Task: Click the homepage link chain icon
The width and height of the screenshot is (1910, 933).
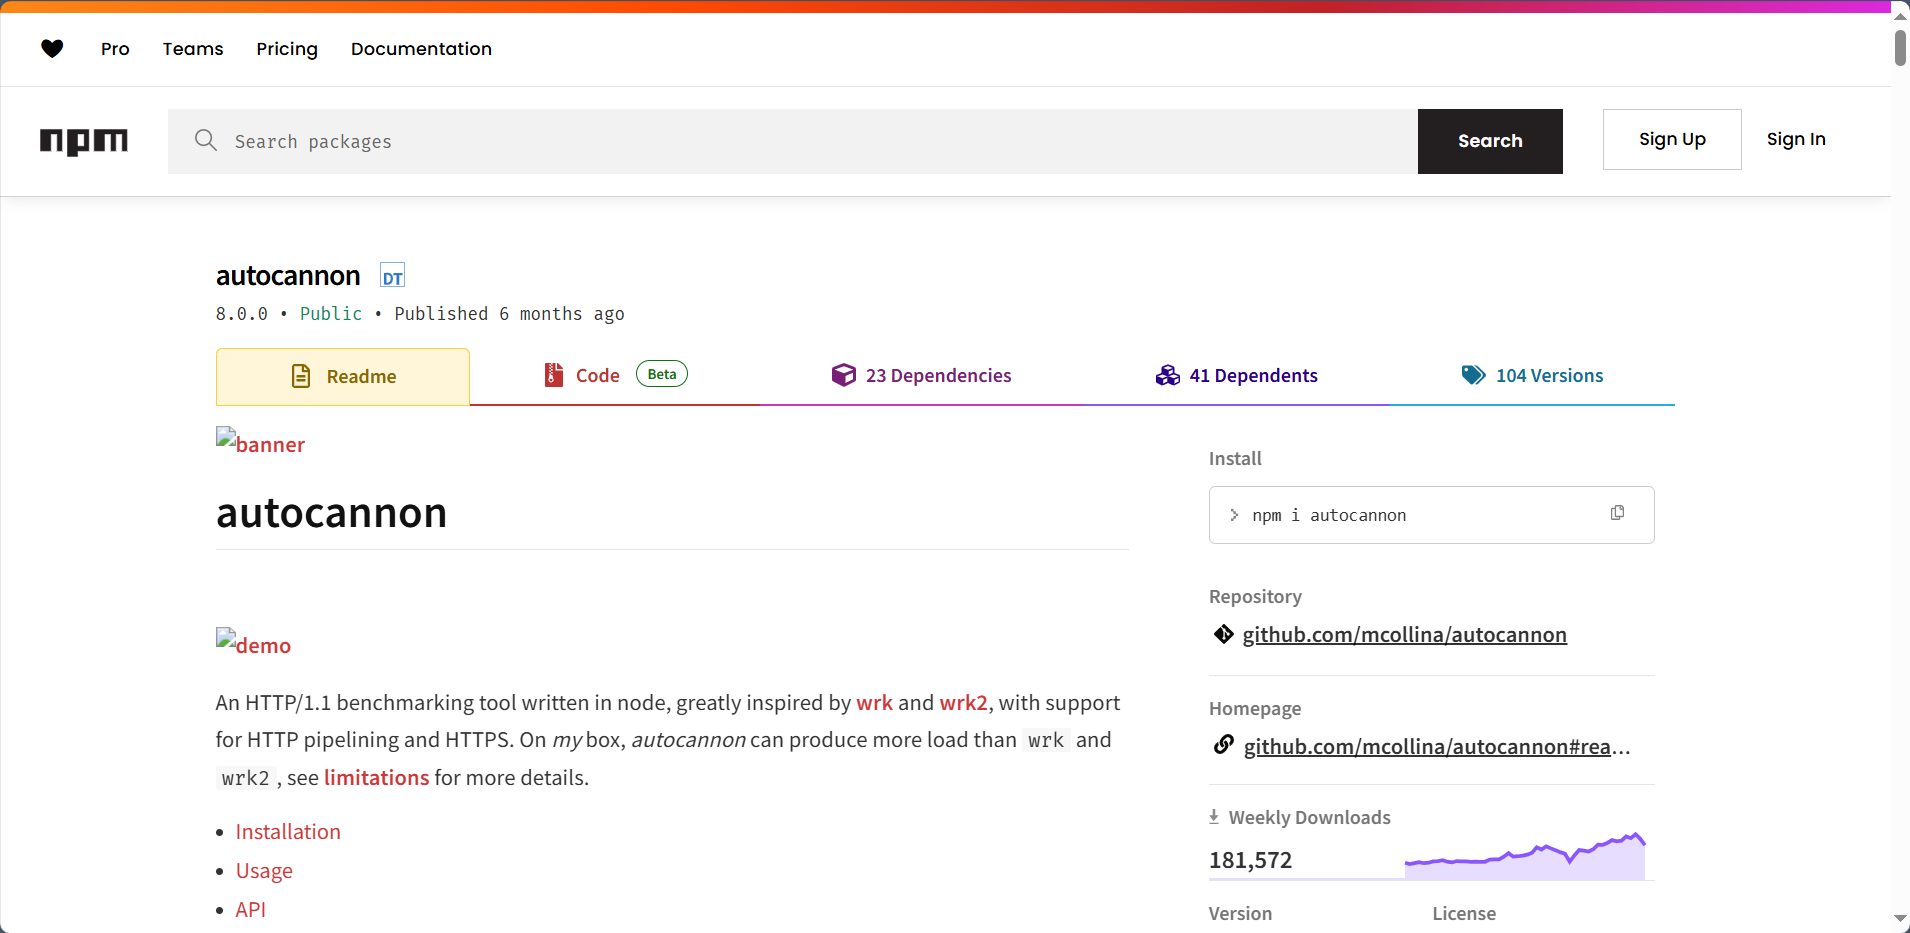Action: click(1223, 744)
